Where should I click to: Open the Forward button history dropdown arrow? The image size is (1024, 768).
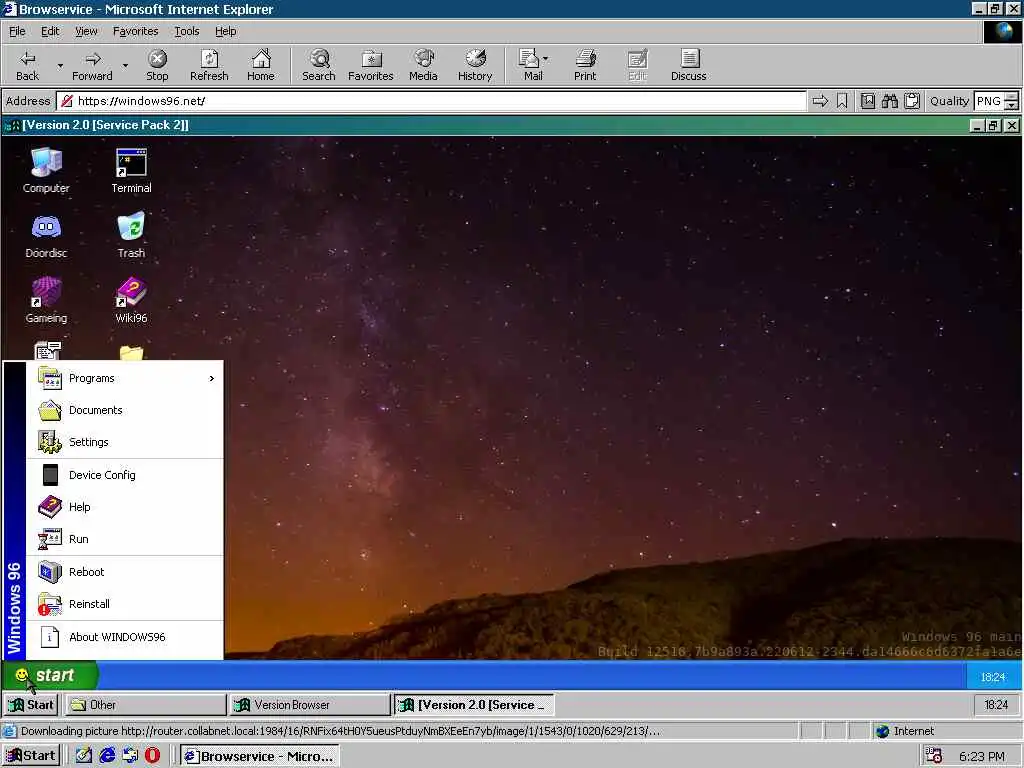click(x=125, y=65)
